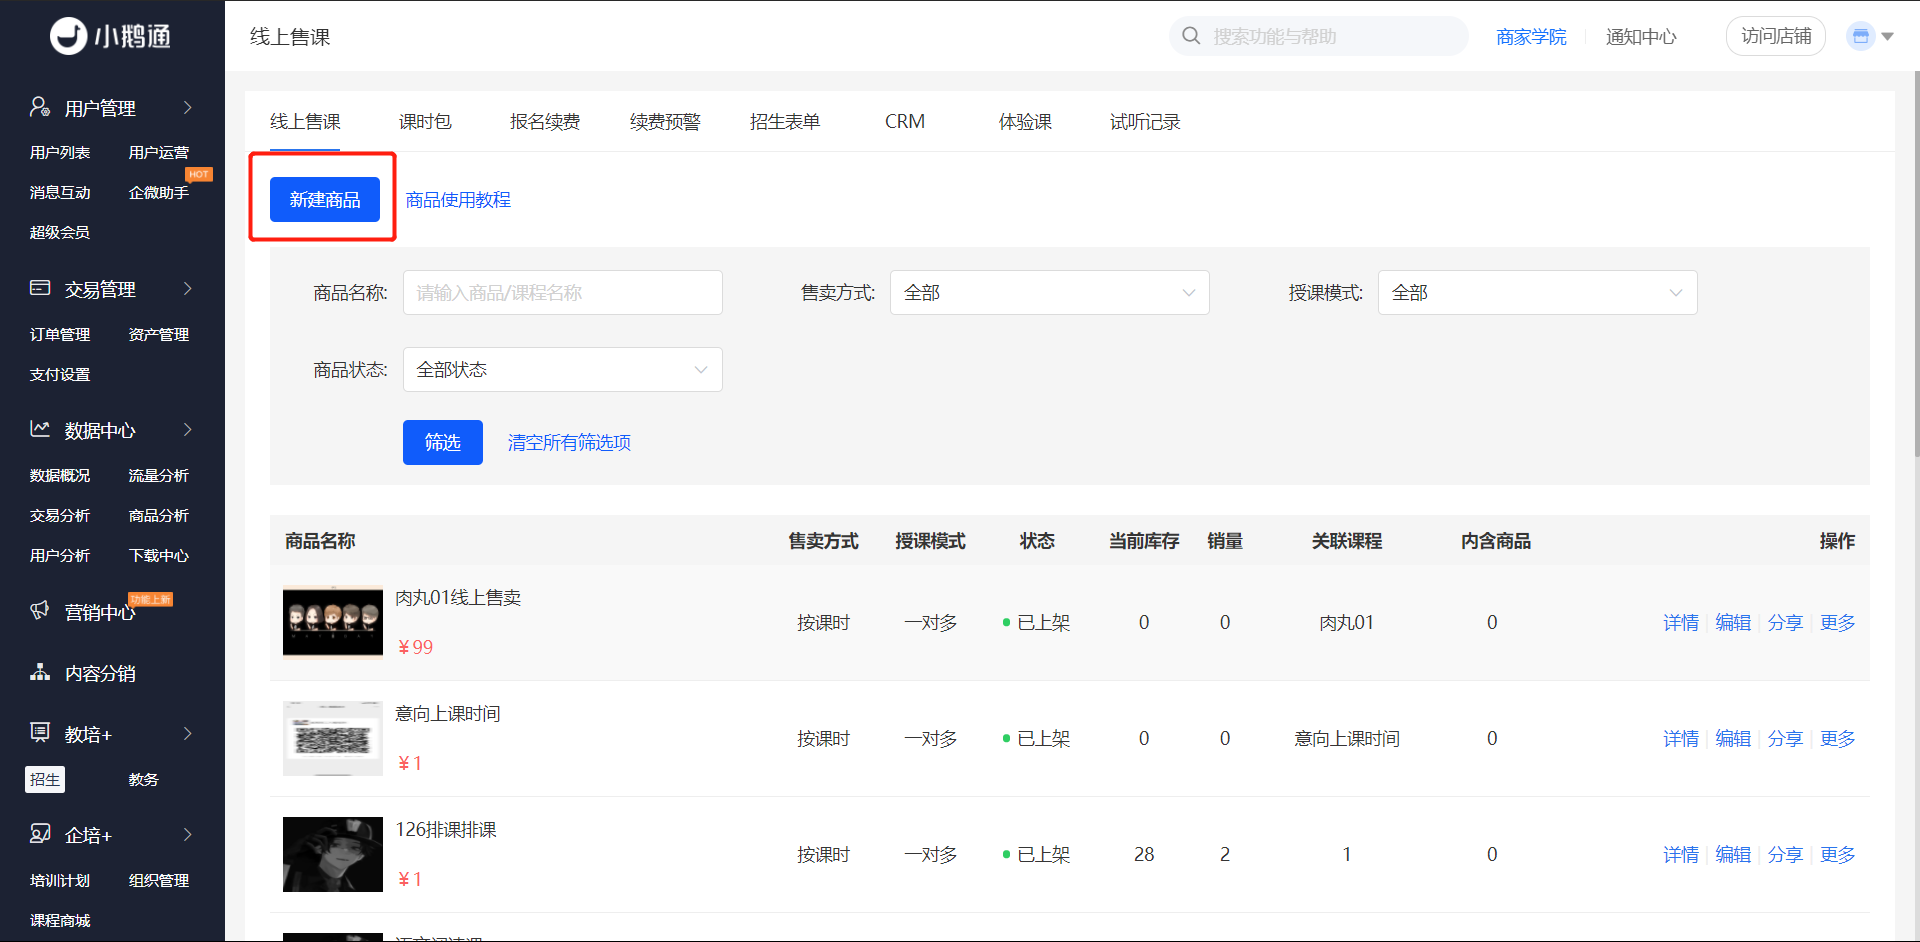Image resolution: width=1920 pixels, height=942 pixels.
Task: Click thumbnail of 126排课排课
Action: point(333,854)
